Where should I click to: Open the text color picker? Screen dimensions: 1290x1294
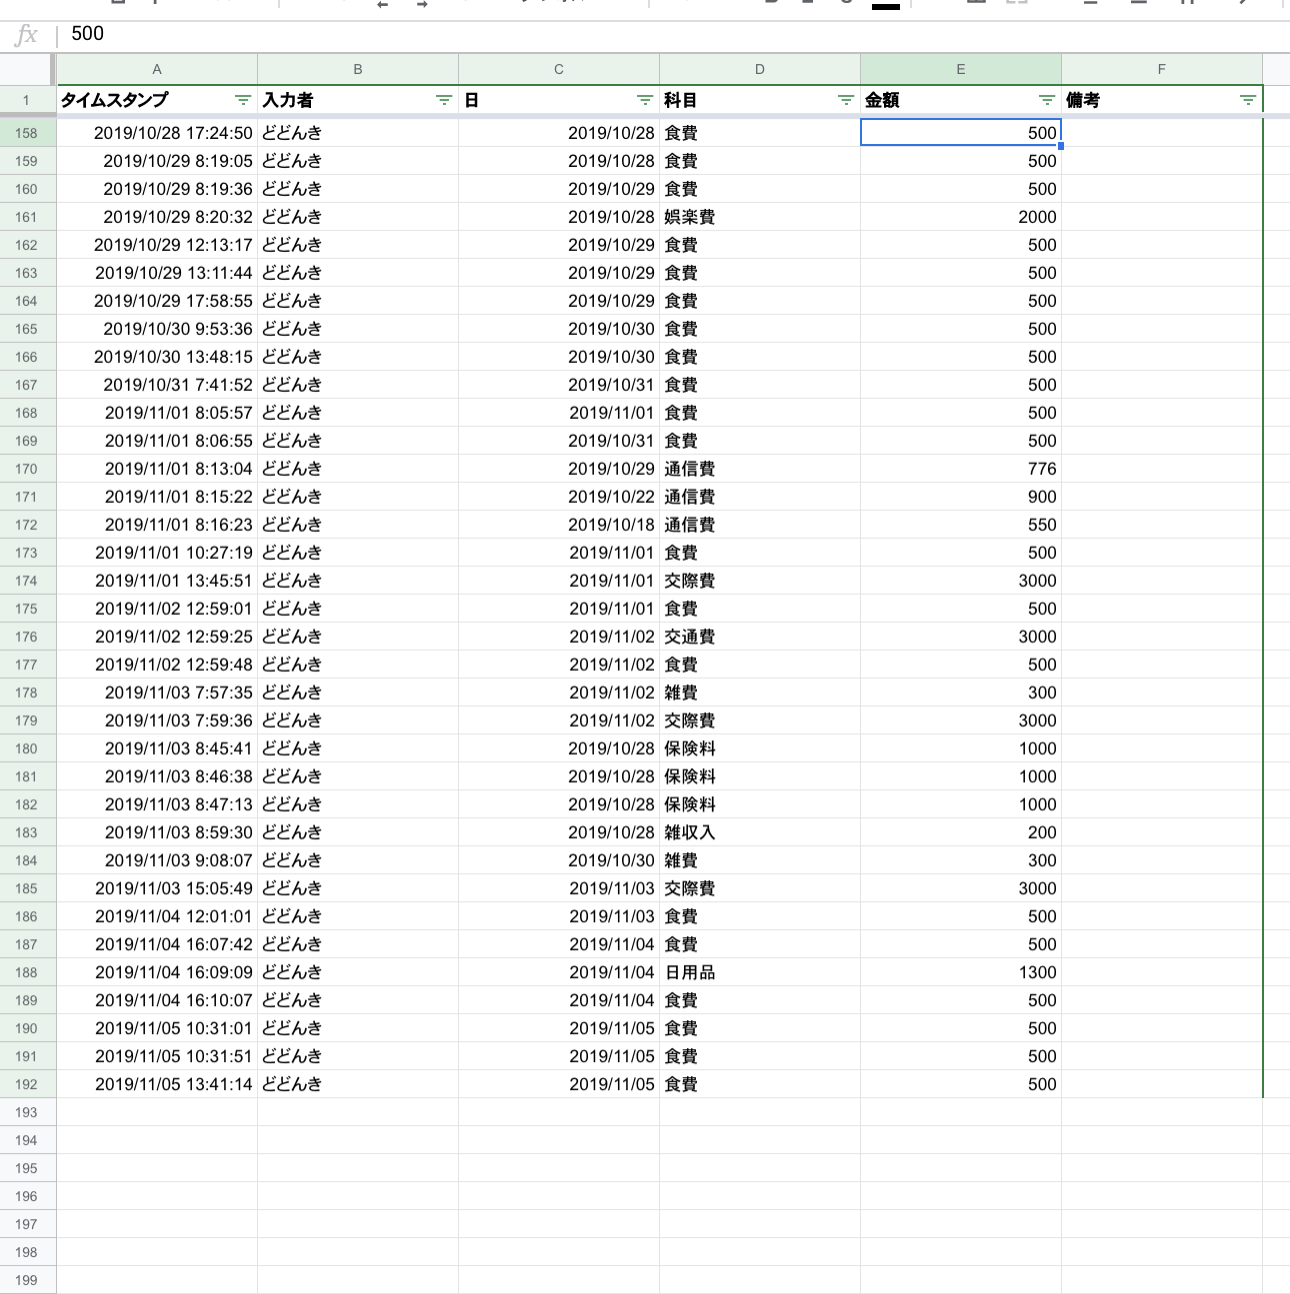point(884,5)
